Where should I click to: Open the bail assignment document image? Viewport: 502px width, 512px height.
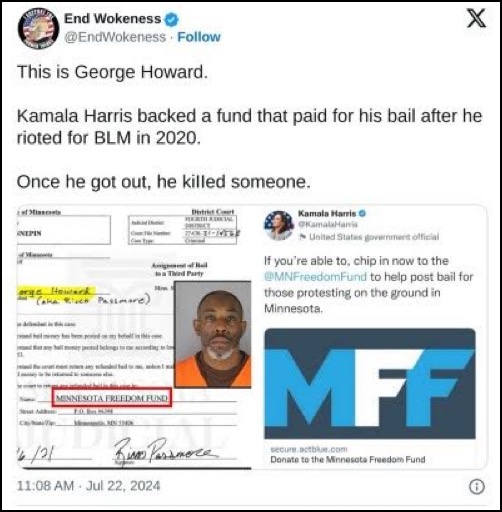click(134, 337)
